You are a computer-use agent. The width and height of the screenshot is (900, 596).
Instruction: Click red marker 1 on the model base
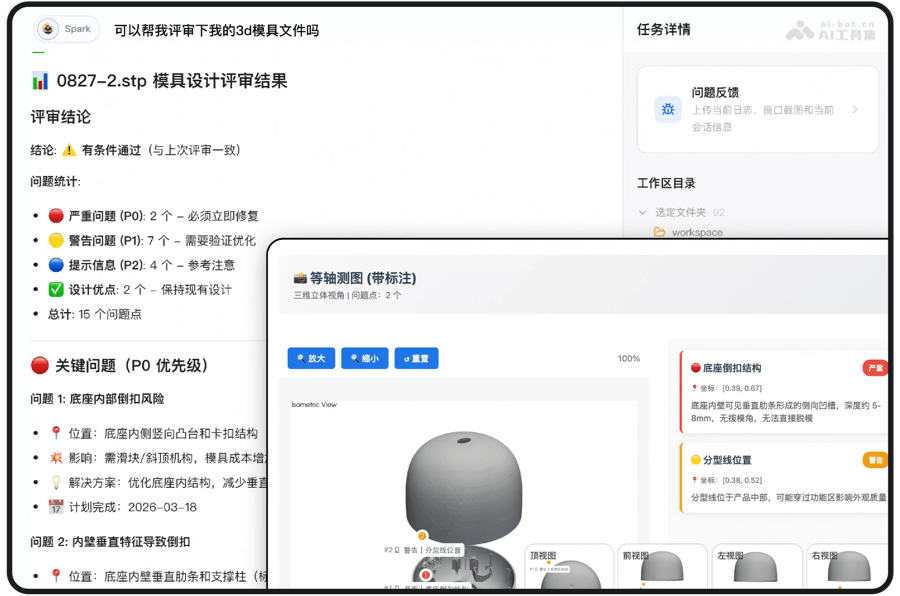coord(426,575)
